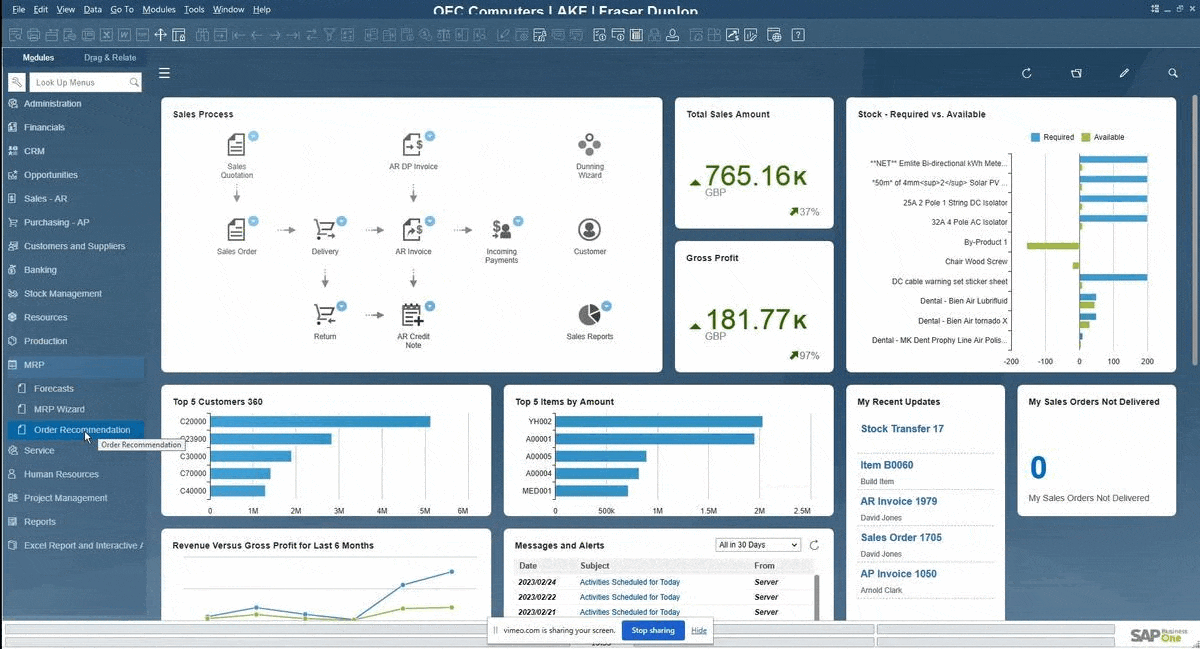Open the AR Credit Note icon
The image size is (1200, 649).
pos(412,315)
